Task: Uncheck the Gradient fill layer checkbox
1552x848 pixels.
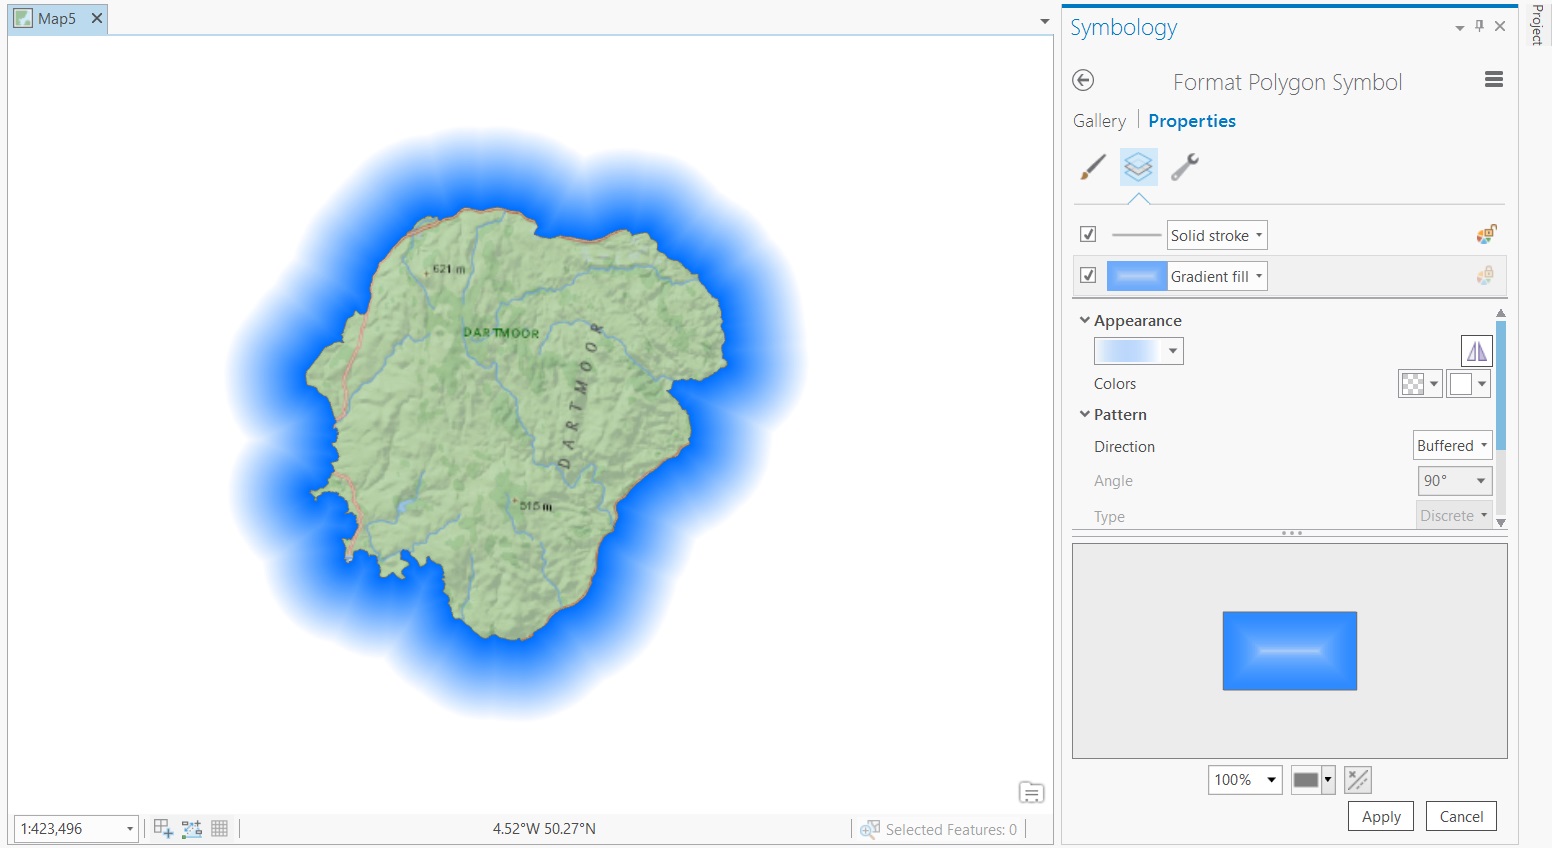Action: [x=1088, y=275]
